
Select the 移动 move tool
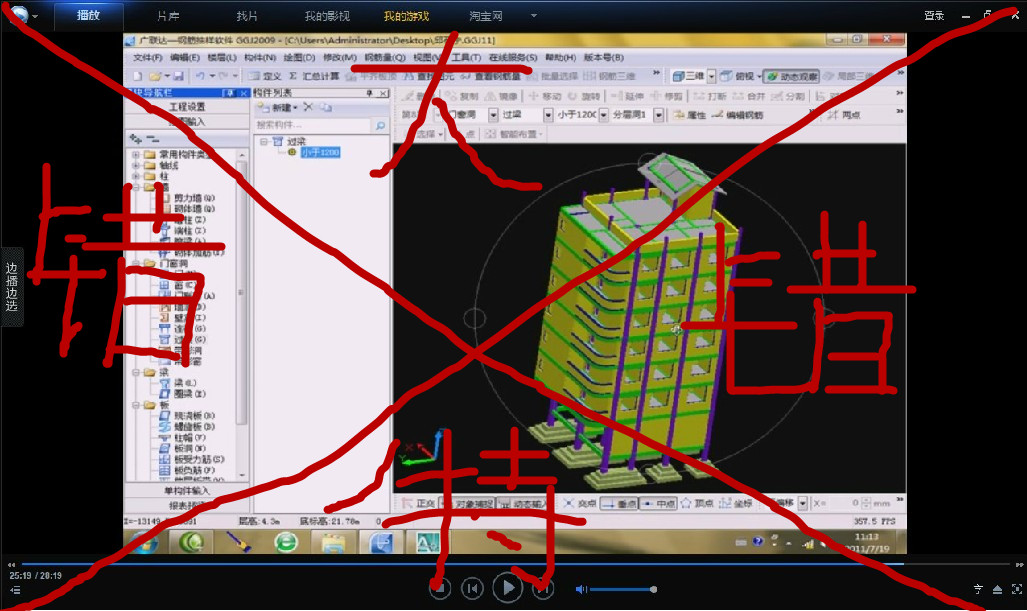pyautogui.click(x=545, y=96)
